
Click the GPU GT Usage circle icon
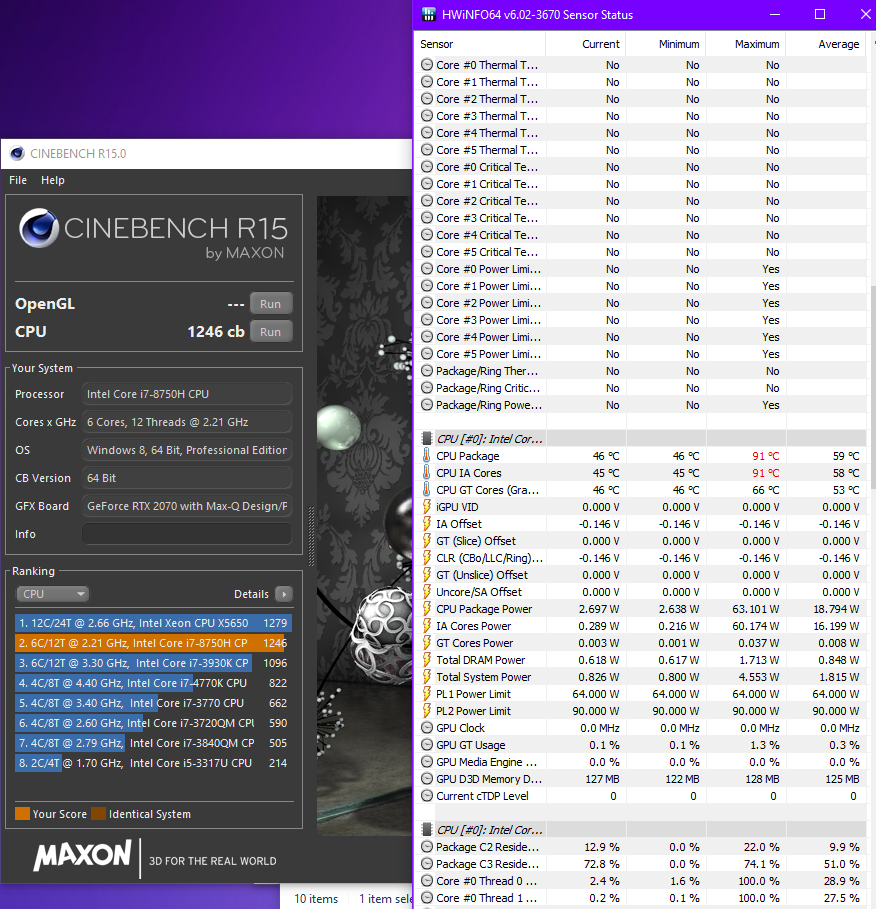[x=427, y=745]
